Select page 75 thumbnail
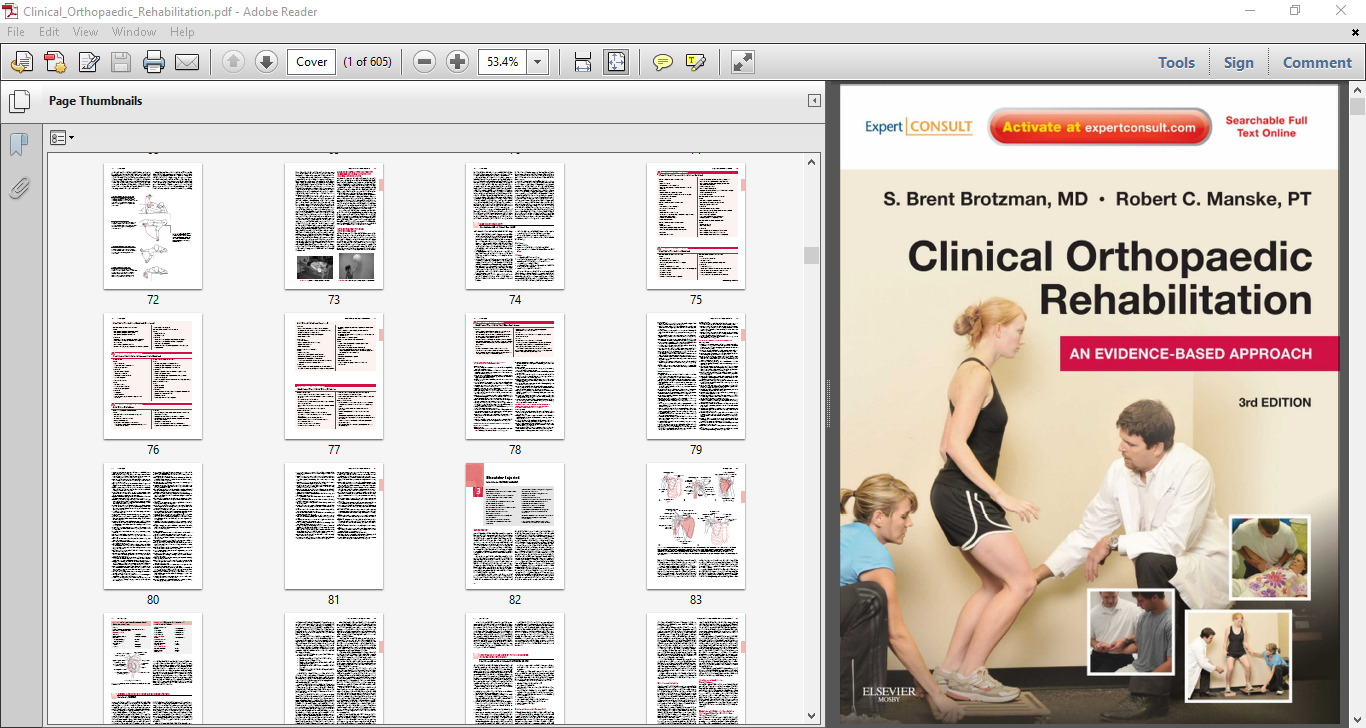The width and height of the screenshot is (1366, 728). coord(696,226)
